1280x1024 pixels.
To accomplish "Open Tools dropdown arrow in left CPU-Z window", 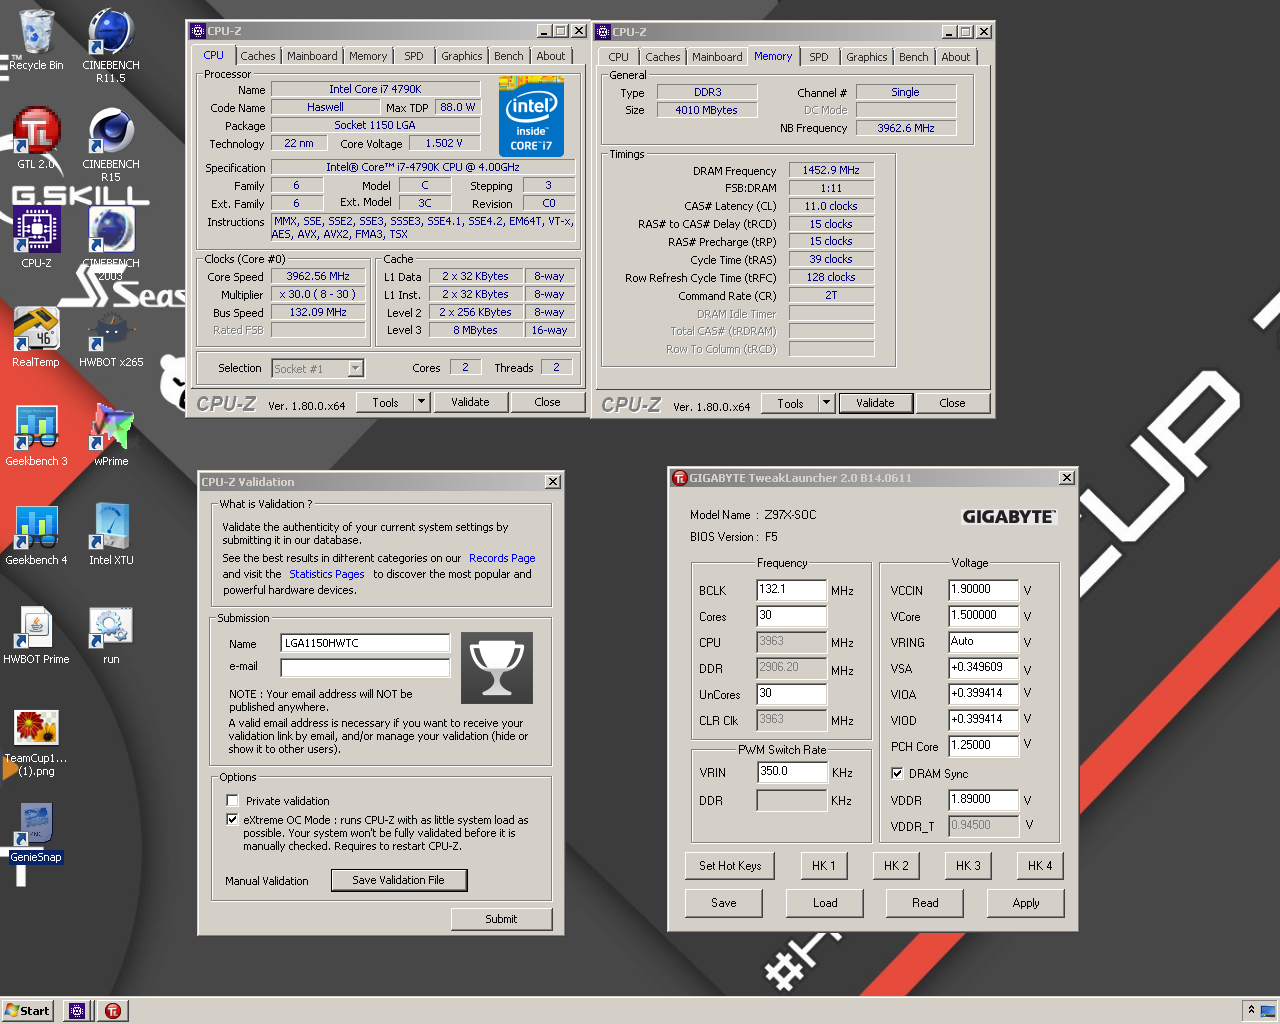I will click(x=422, y=402).
